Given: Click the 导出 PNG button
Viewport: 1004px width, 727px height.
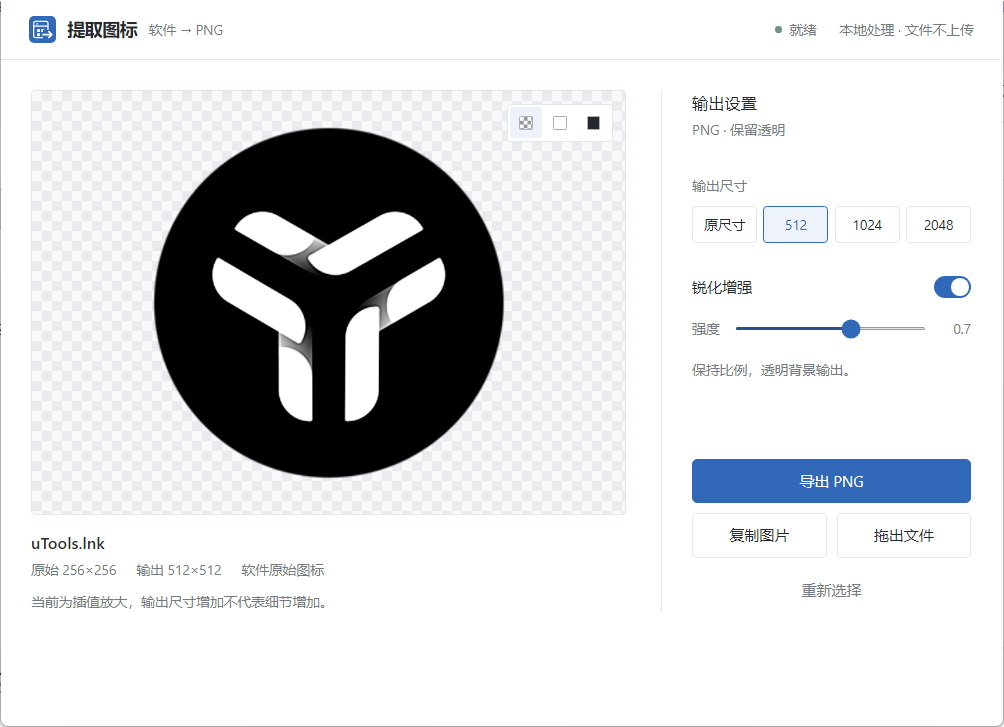Looking at the screenshot, I should tap(831, 481).
